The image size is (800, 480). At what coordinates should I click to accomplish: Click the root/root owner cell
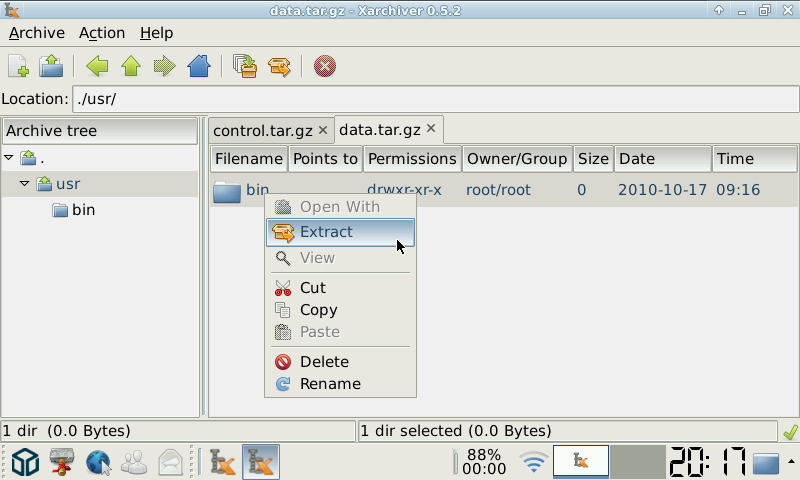(x=498, y=190)
